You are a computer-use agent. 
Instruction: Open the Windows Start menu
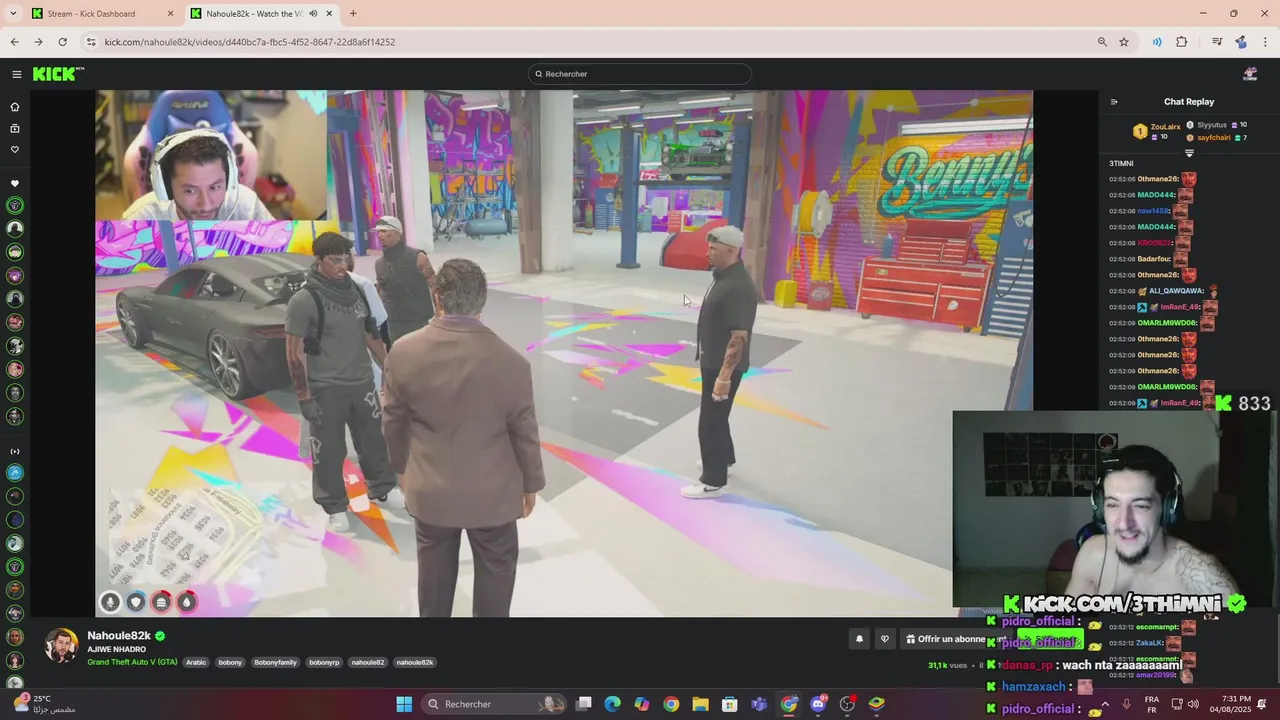(x=404, y=704)
